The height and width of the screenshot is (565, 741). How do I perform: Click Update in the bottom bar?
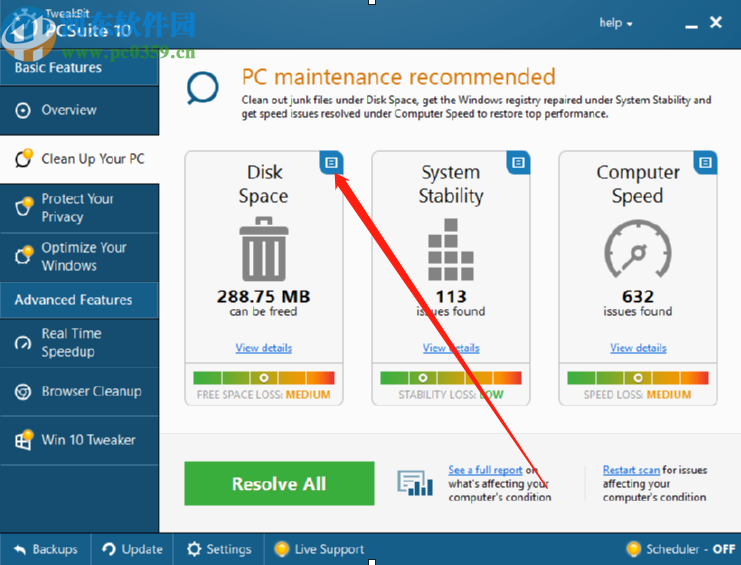132,549
